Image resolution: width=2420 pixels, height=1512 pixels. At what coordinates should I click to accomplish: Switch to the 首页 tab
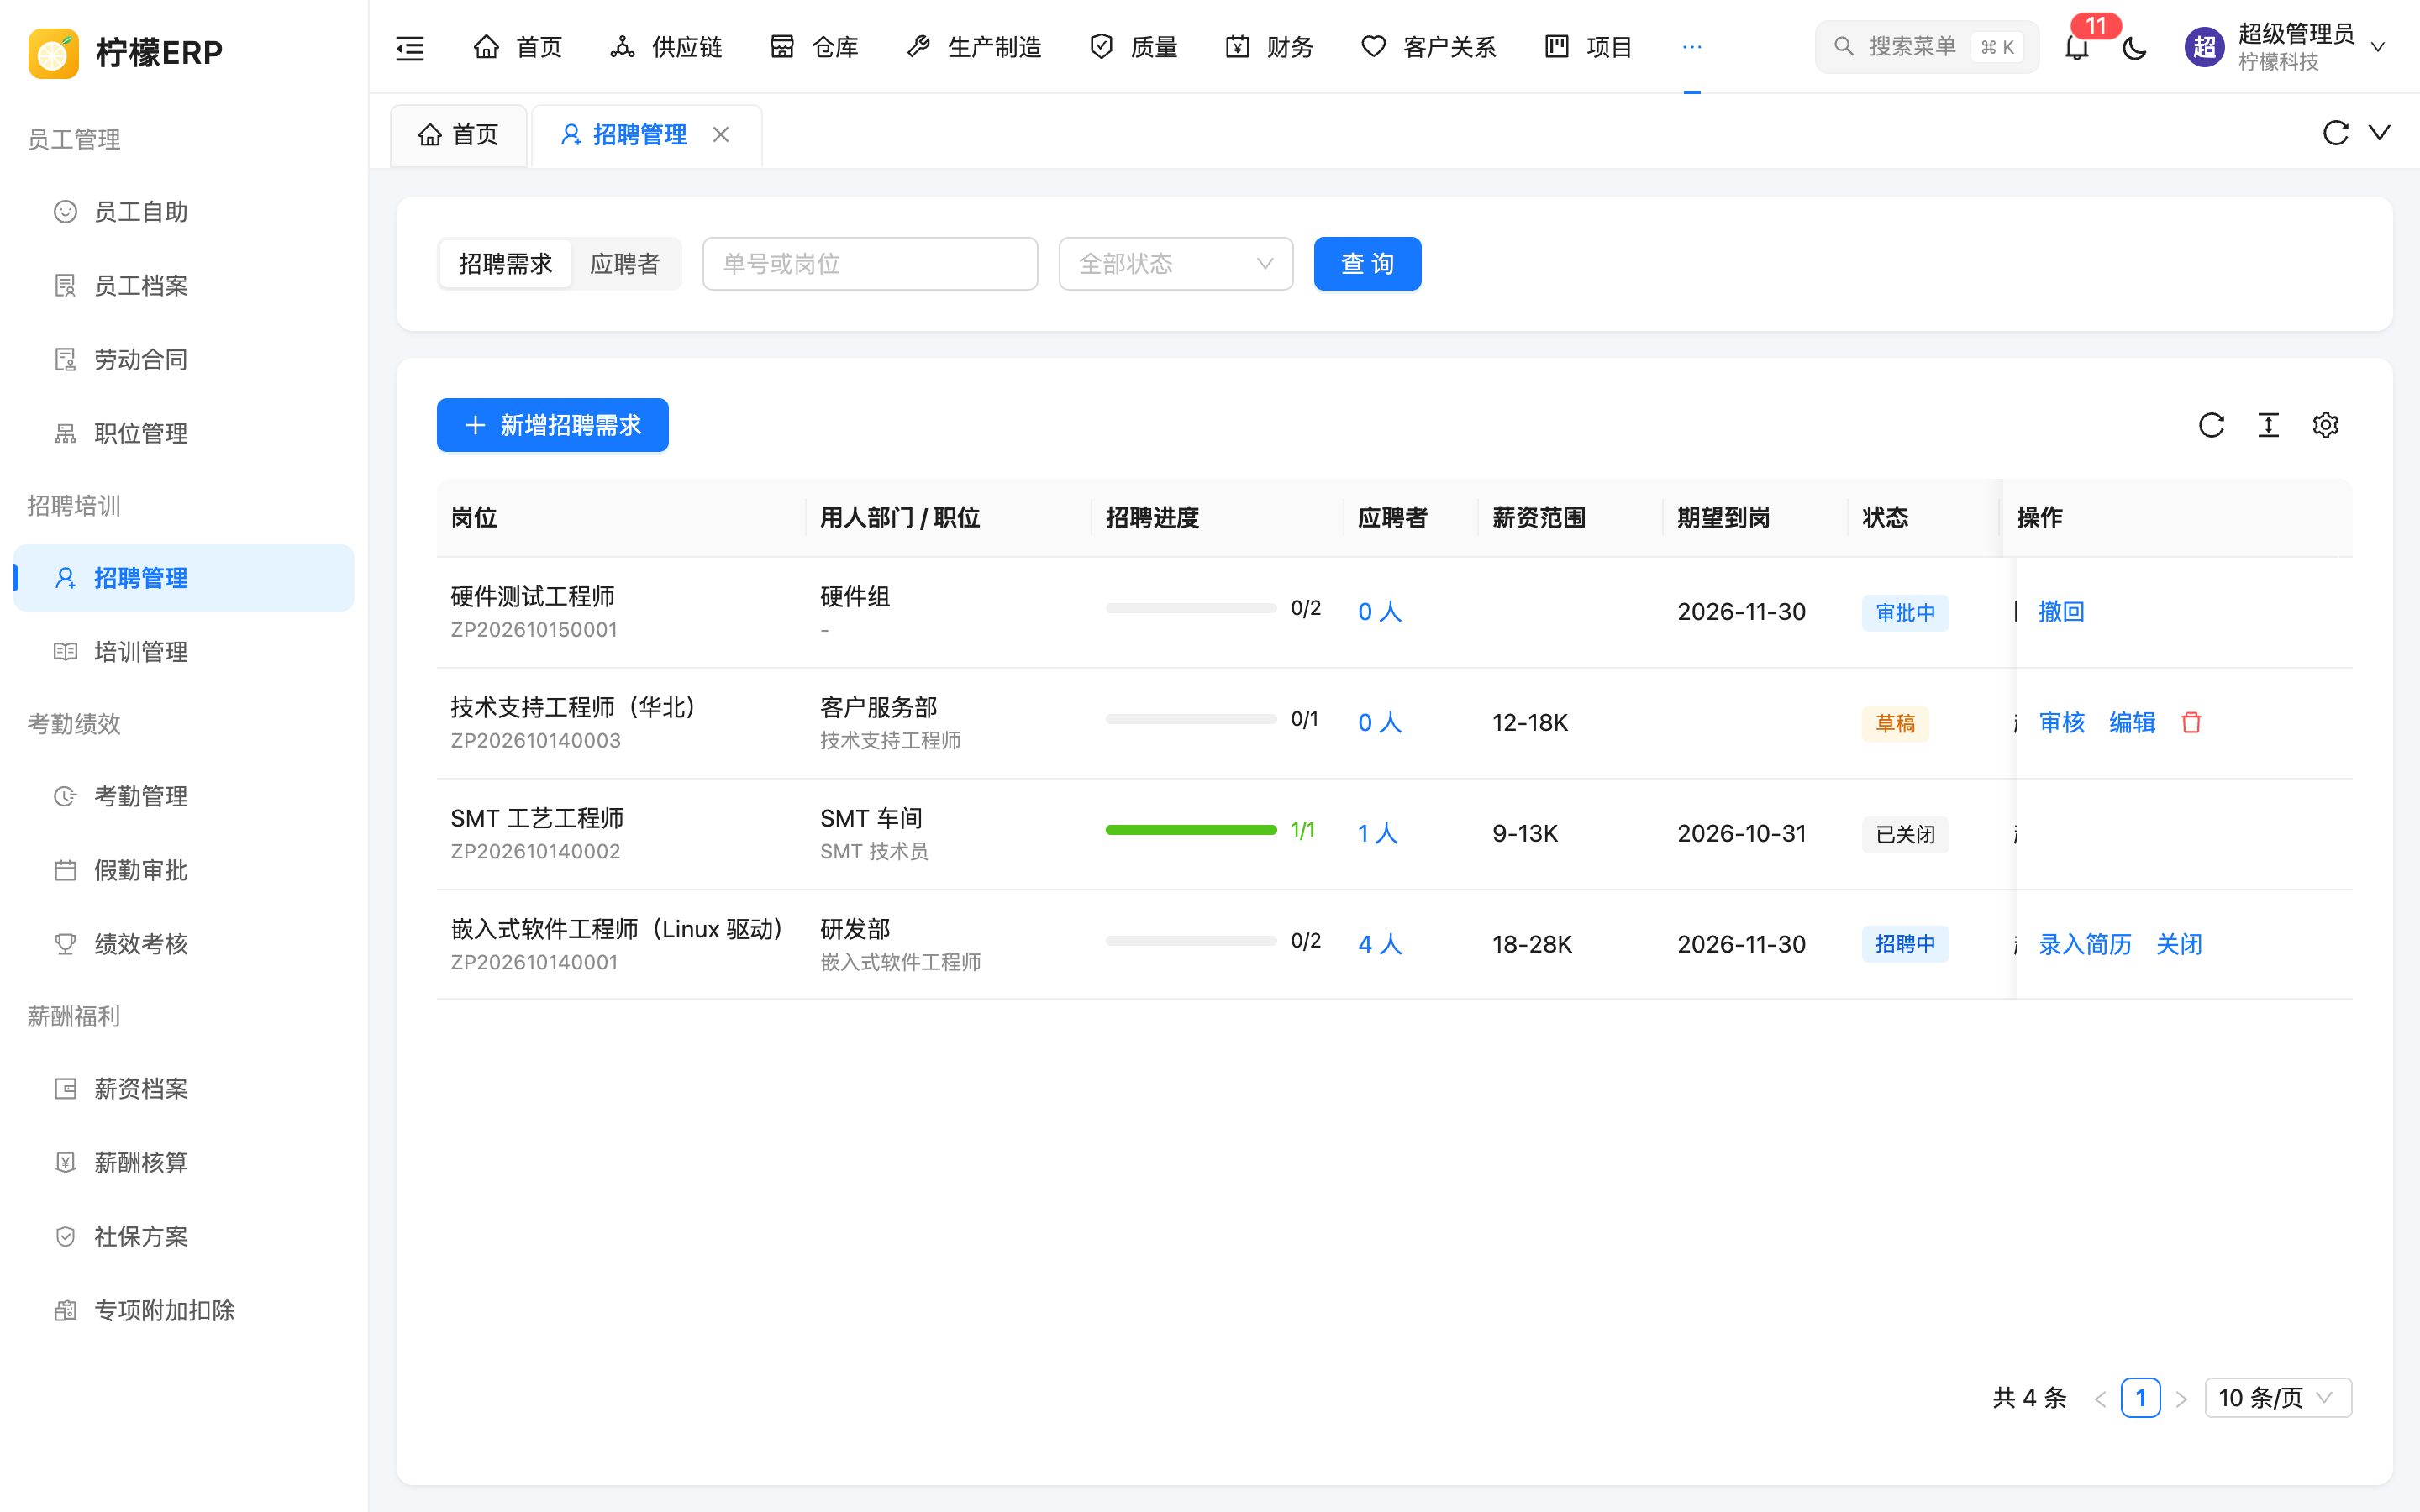459,135
